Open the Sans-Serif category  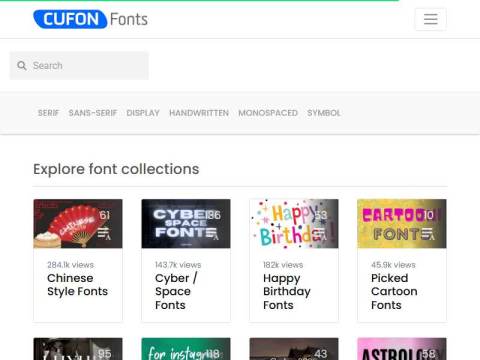click(93, 113)
